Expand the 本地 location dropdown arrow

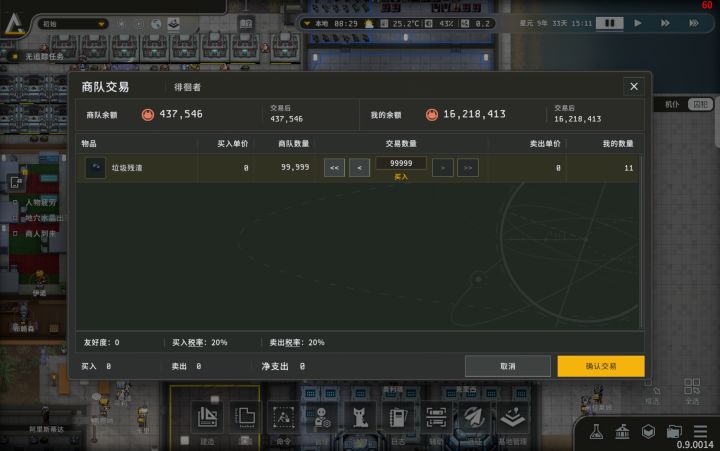coord(307,23)
